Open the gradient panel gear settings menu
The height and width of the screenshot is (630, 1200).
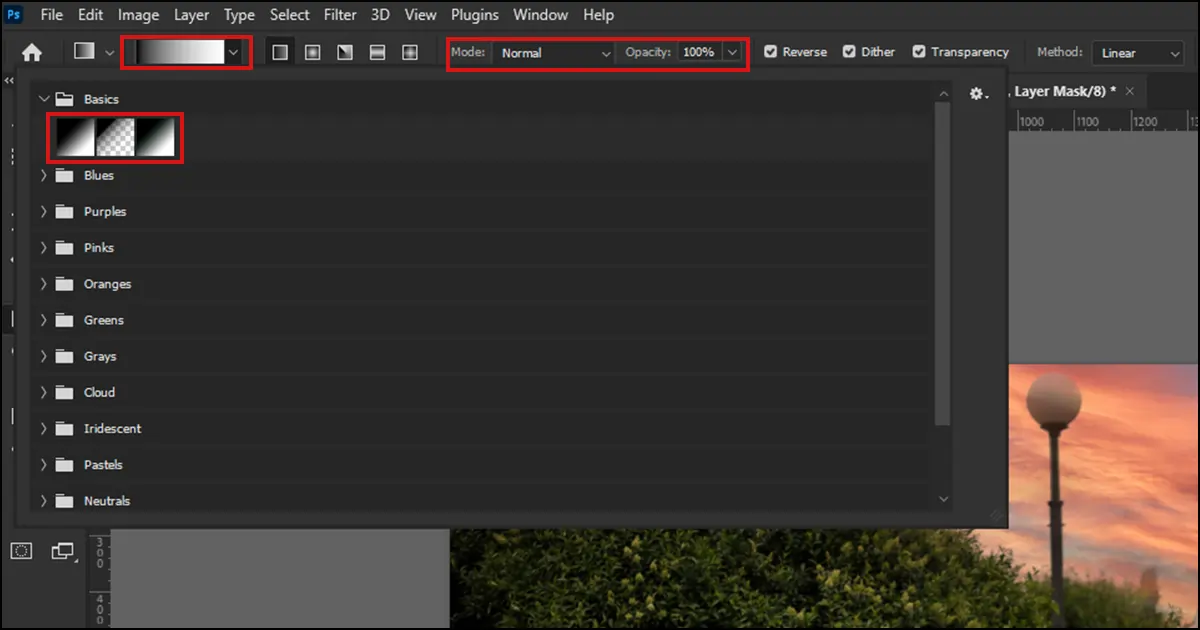[x=978, y=94]
